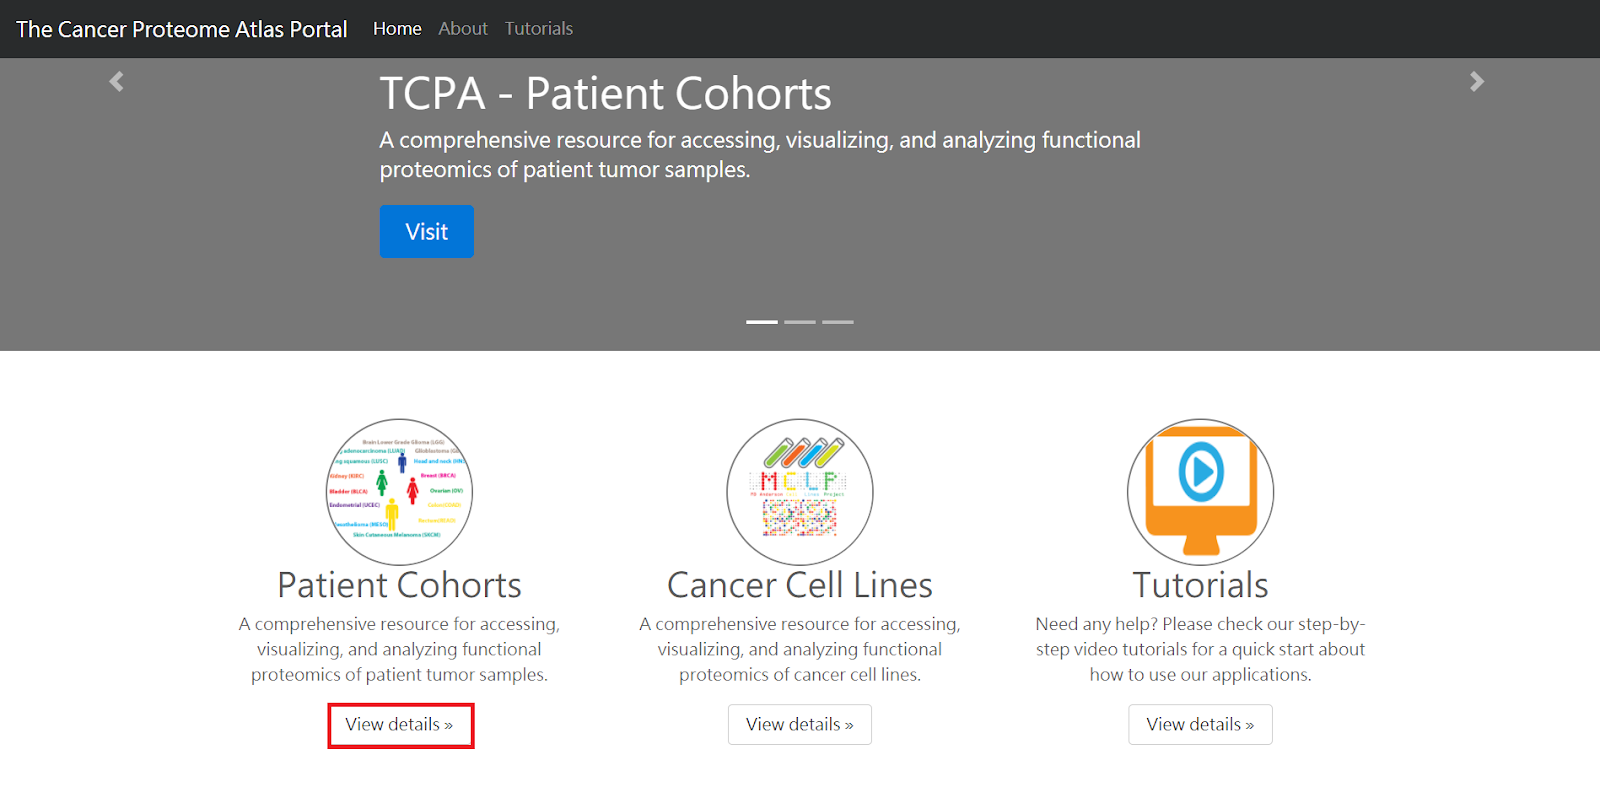Select the second carousel indicator bar
The width and height of the screenshot is (1600, 787).
pyautogui.click(x=800, y=322)
